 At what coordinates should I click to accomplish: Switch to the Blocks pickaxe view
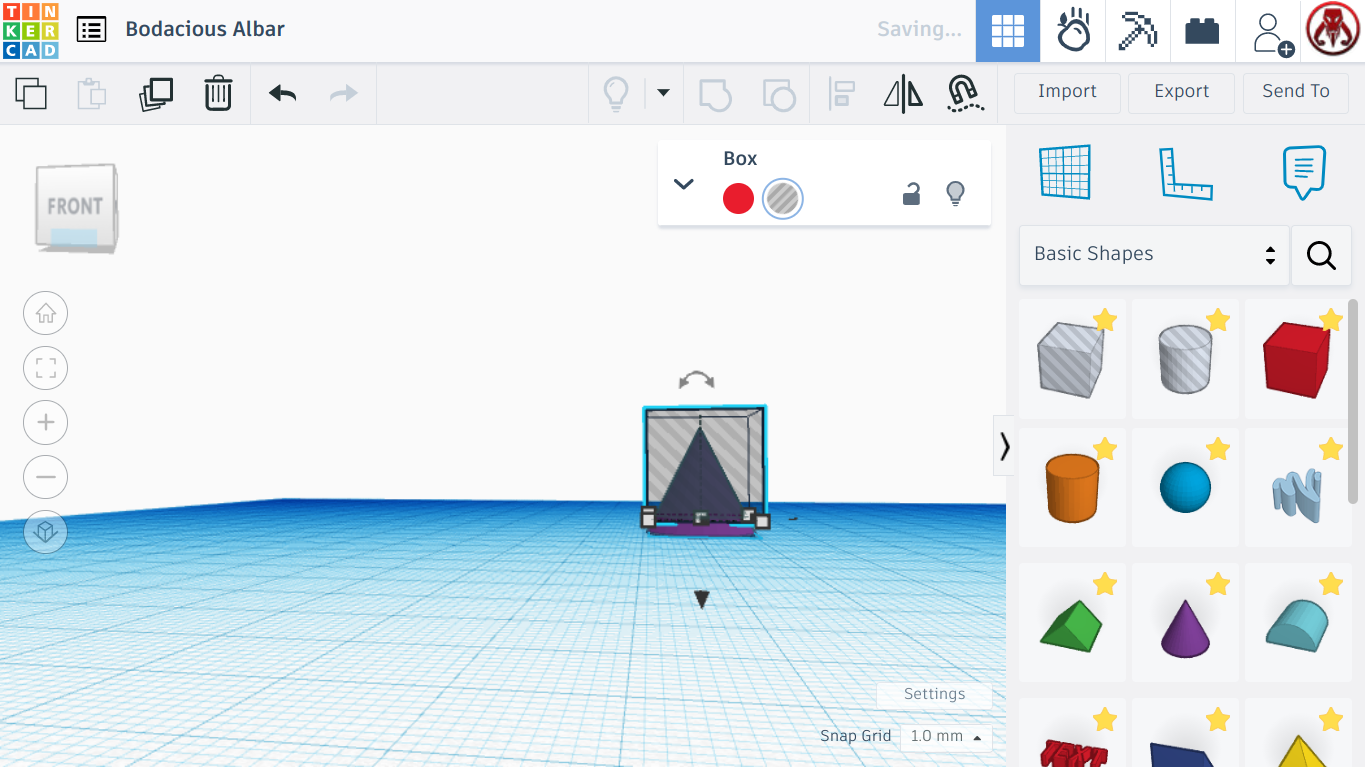pos(1137,31)
